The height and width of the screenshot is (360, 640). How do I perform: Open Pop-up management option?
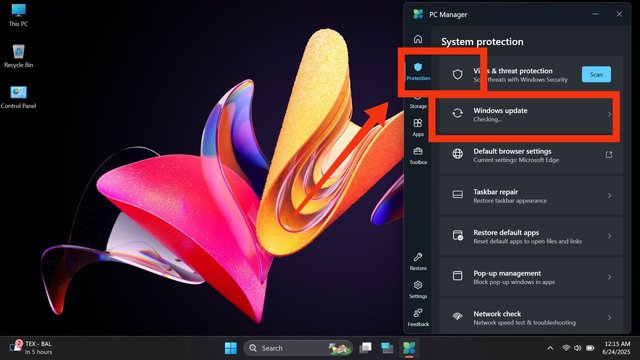point(531,278)
